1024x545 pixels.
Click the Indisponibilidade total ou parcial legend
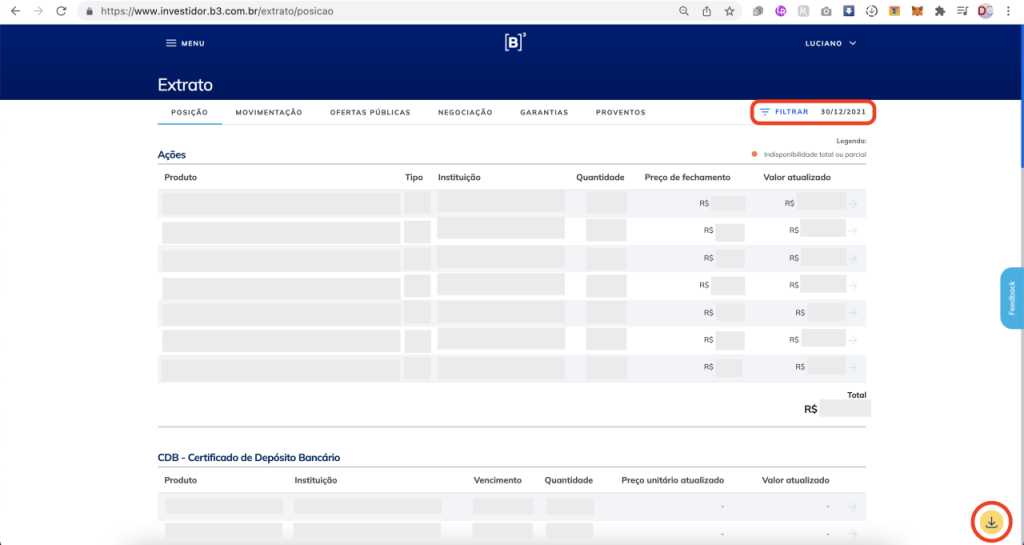(x=809, y=155)
